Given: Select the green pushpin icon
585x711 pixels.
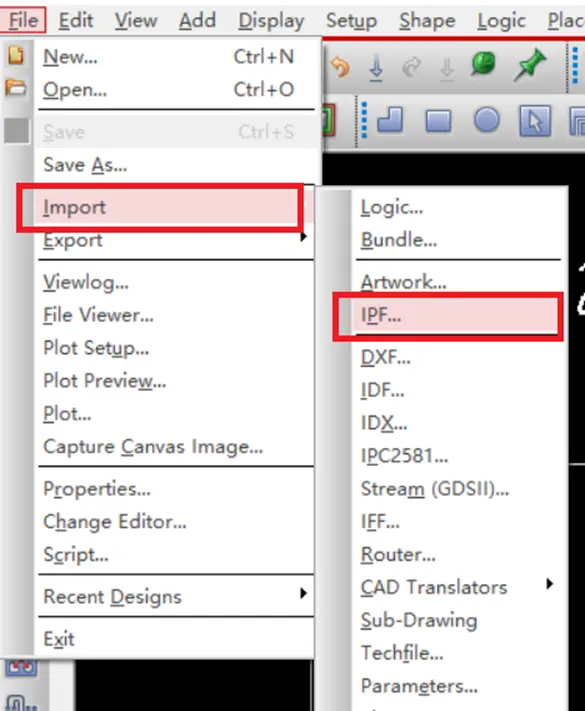Looking at the screenshot, I should 530,65.
